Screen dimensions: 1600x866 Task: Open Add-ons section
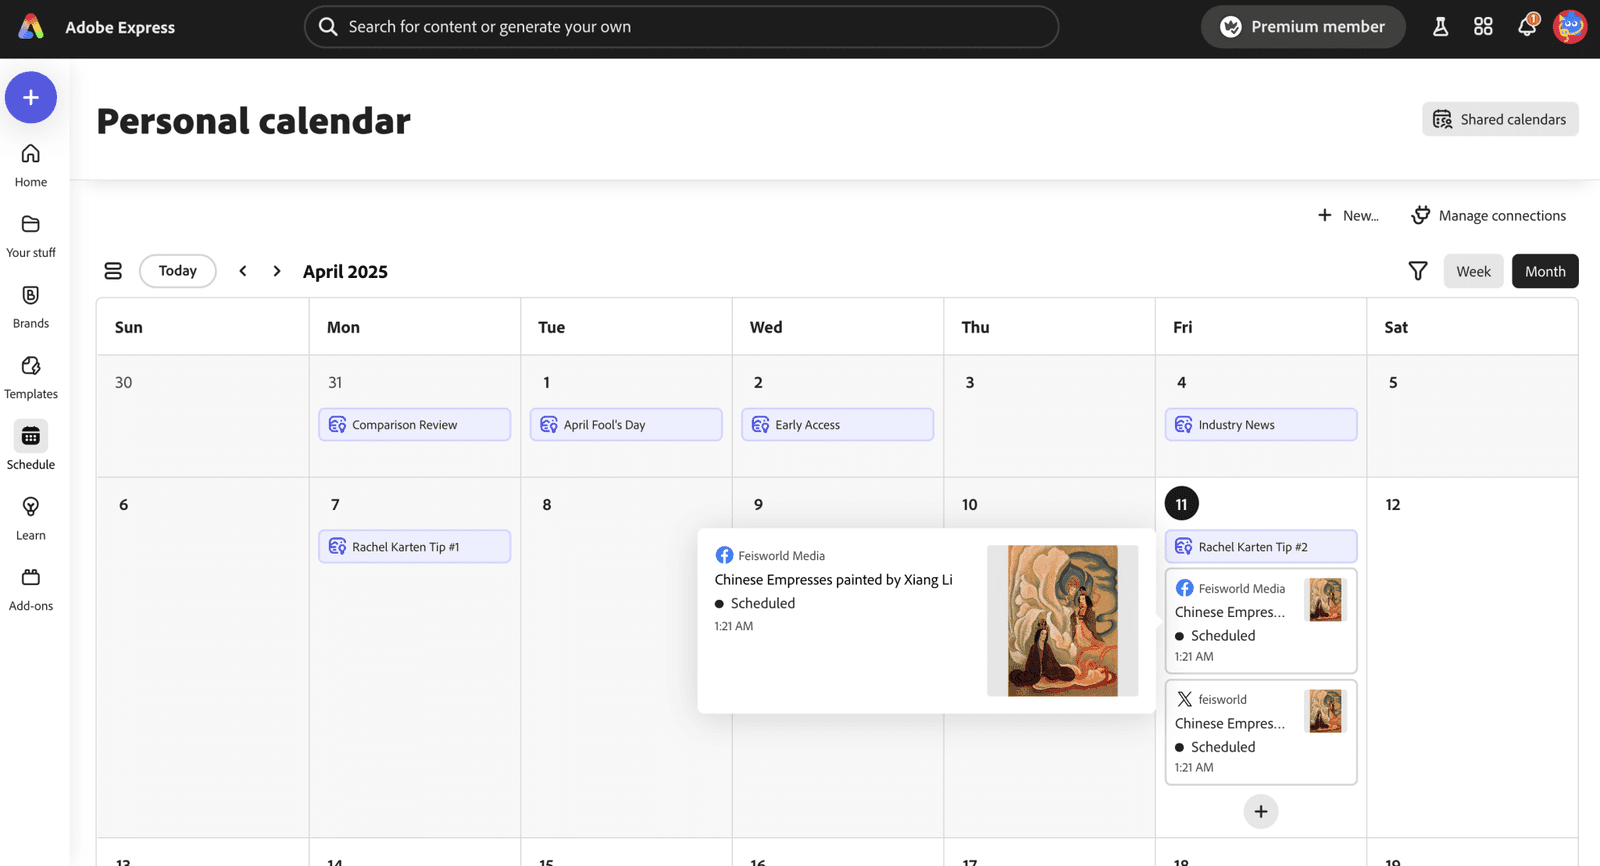[x=31, y=589]
